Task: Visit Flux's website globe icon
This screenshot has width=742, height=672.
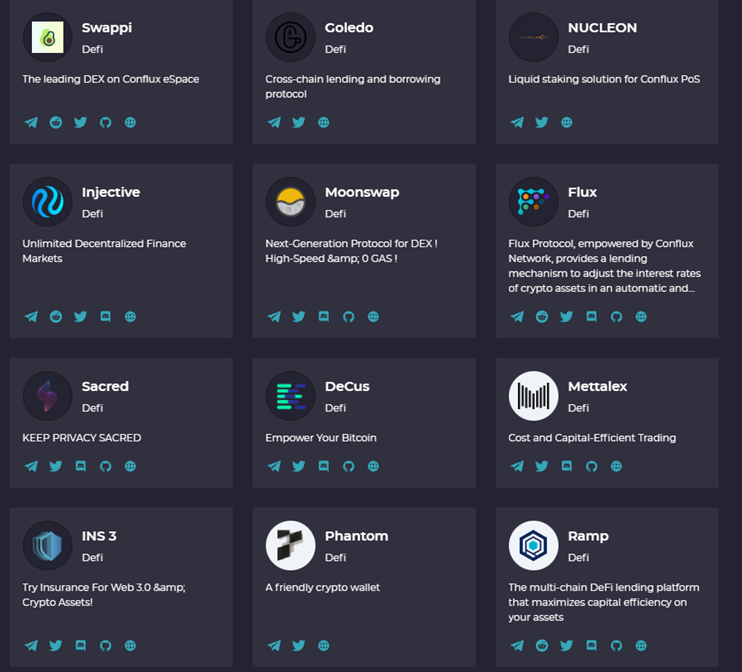Action: [x=641, y=317]
